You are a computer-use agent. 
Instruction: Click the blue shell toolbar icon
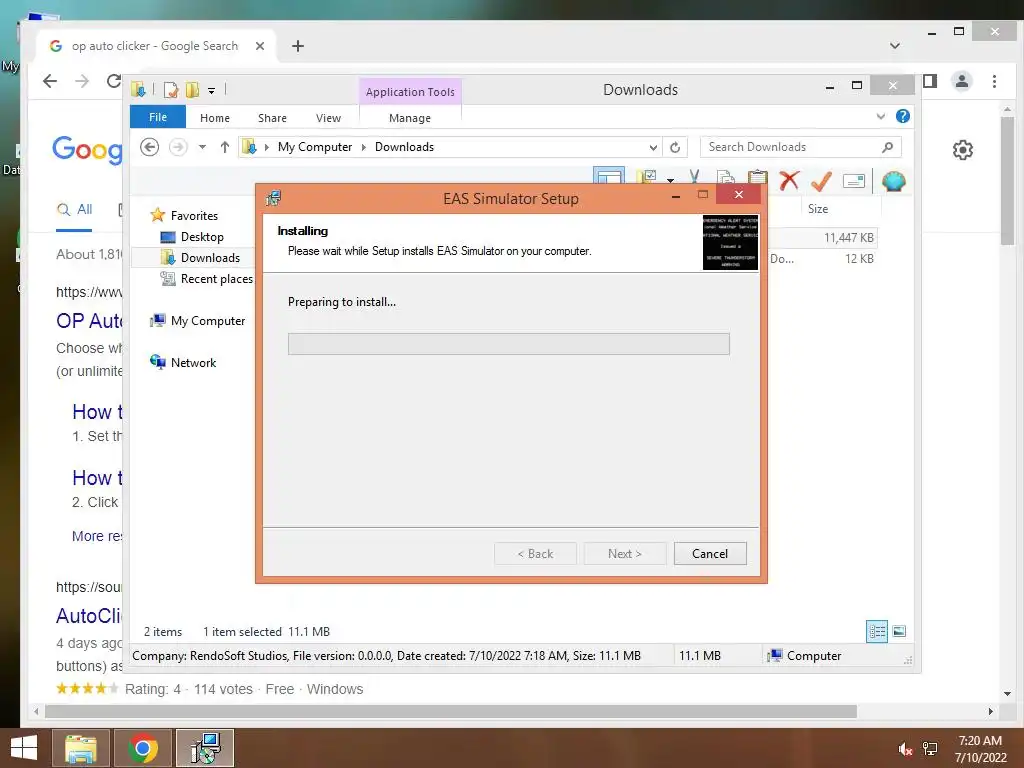click(893, 181)
